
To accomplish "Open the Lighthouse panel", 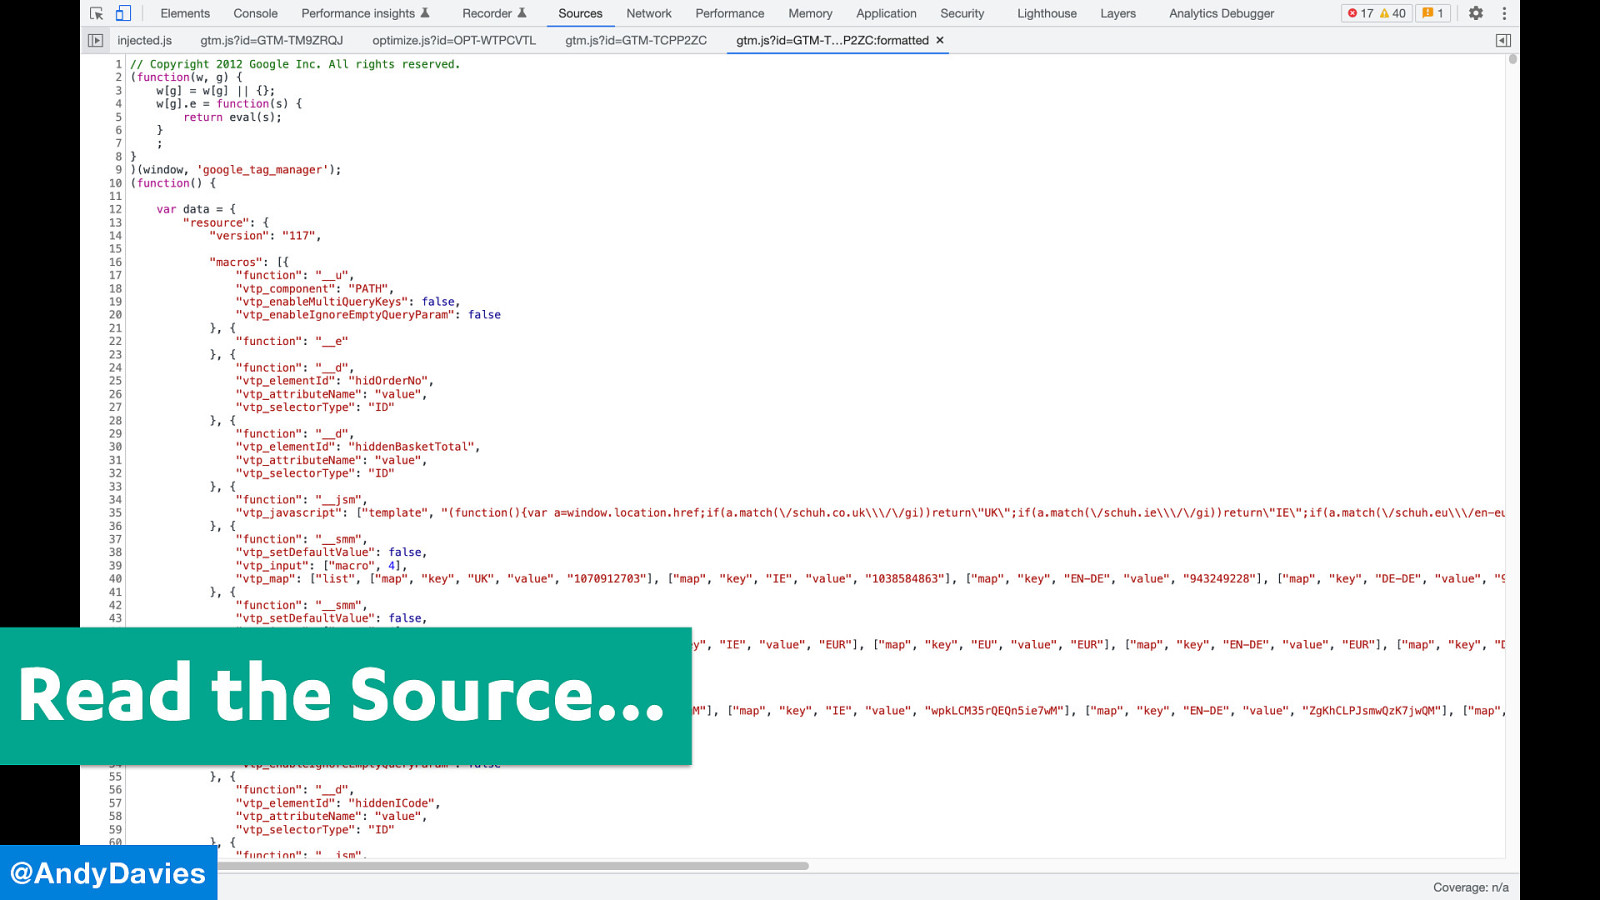I will point(1047,13).
